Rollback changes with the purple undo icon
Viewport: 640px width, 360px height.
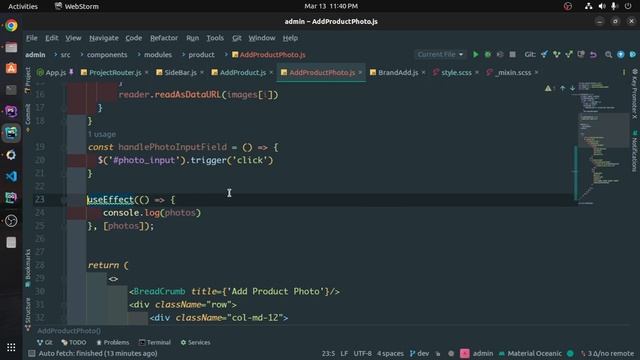point(593,54)
